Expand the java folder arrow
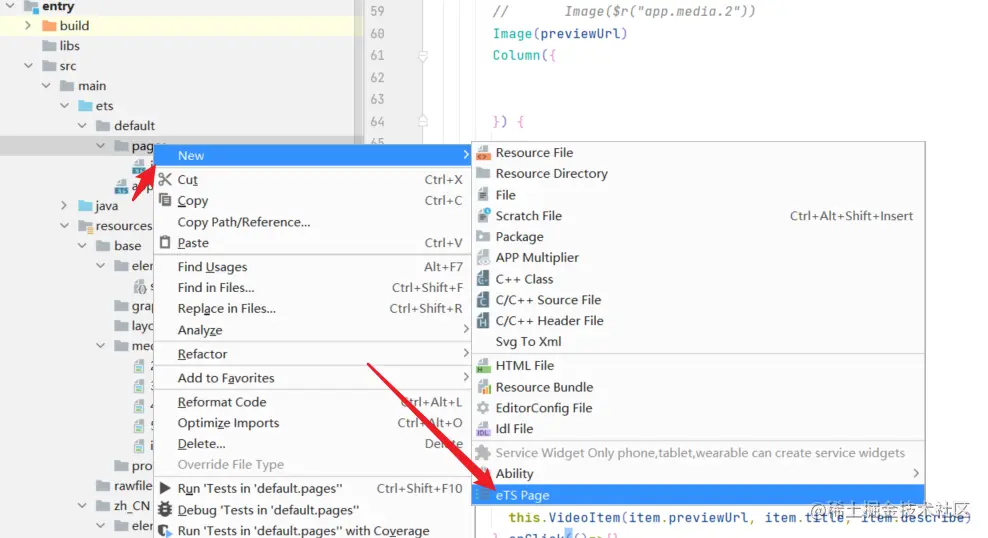 pos(64,205)
